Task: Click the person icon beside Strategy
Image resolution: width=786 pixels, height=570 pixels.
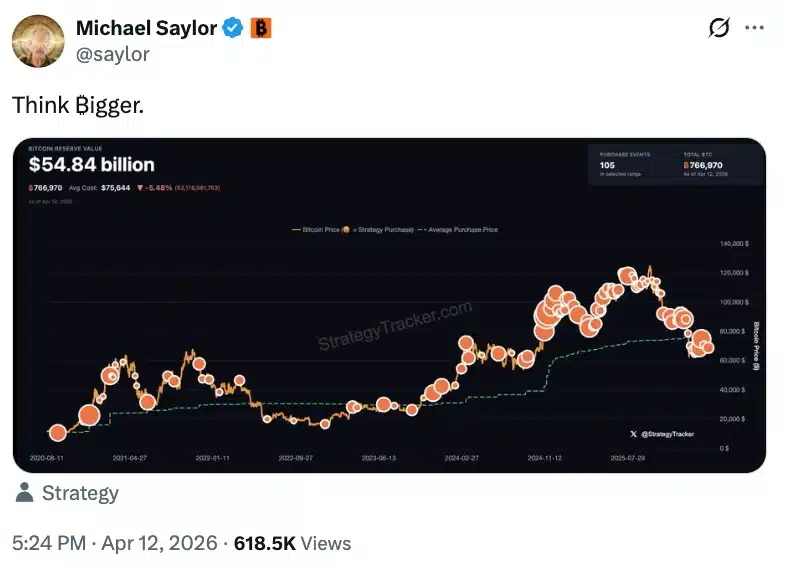Action: click(26, 493)
